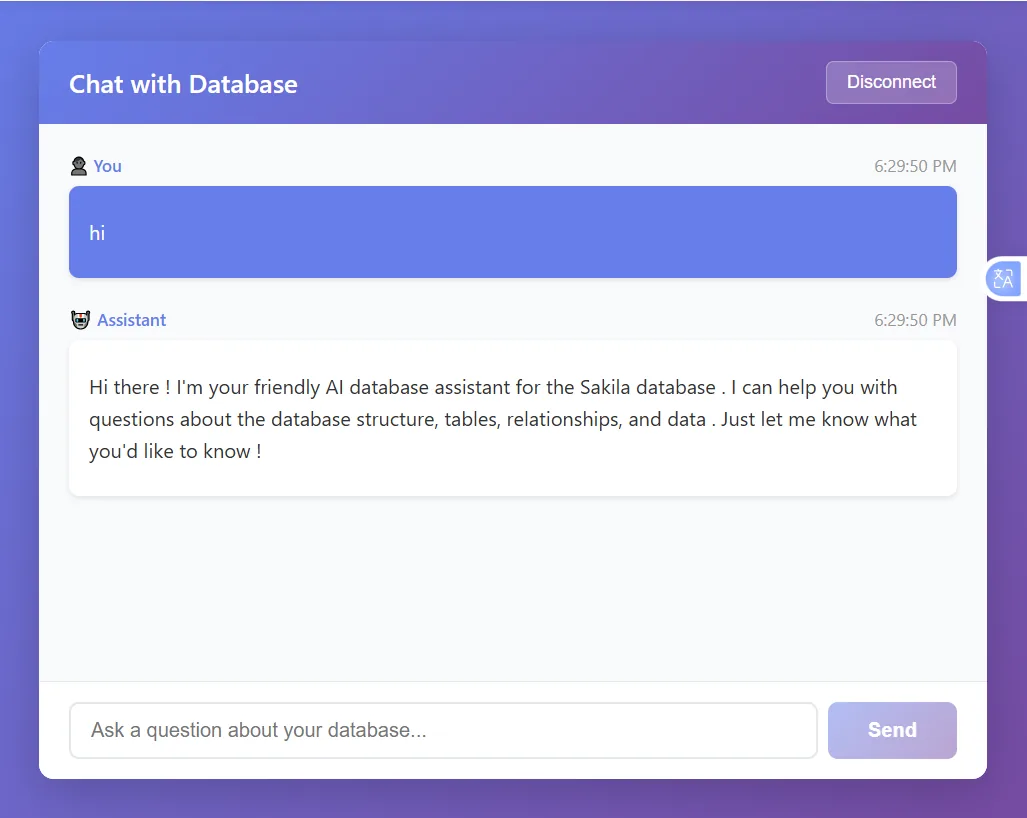1027x818 pixels.
Task: Click the timestamp on the You message
Action: [x=915, y=166]
